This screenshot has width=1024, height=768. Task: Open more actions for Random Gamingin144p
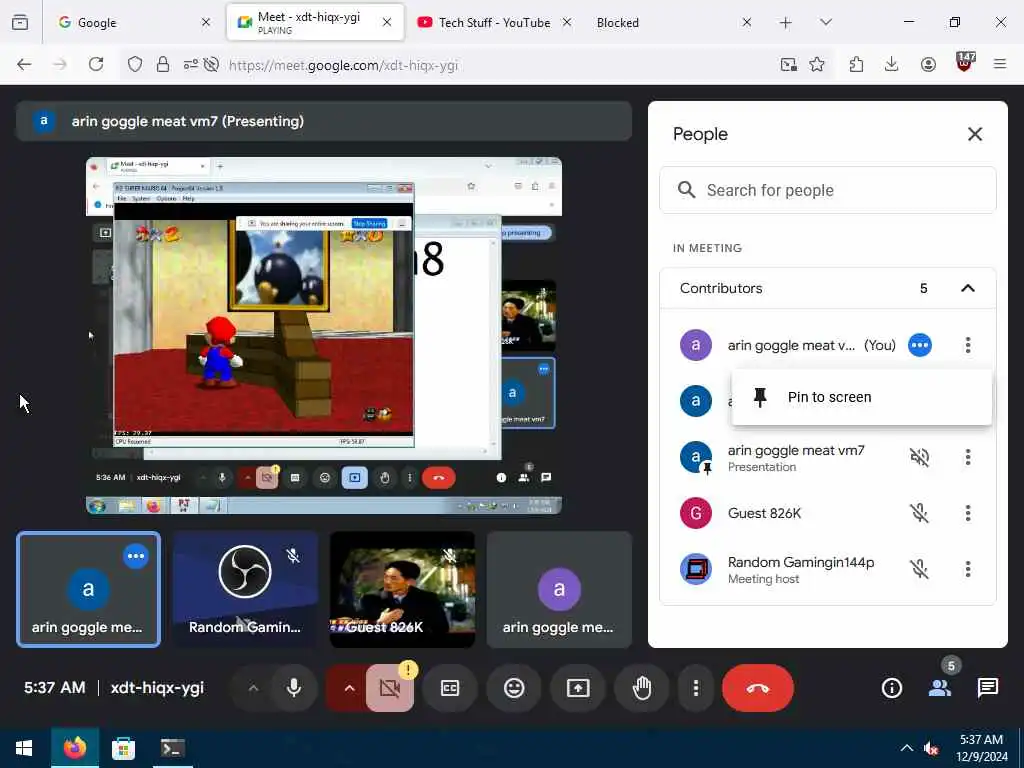coord(968,569)
